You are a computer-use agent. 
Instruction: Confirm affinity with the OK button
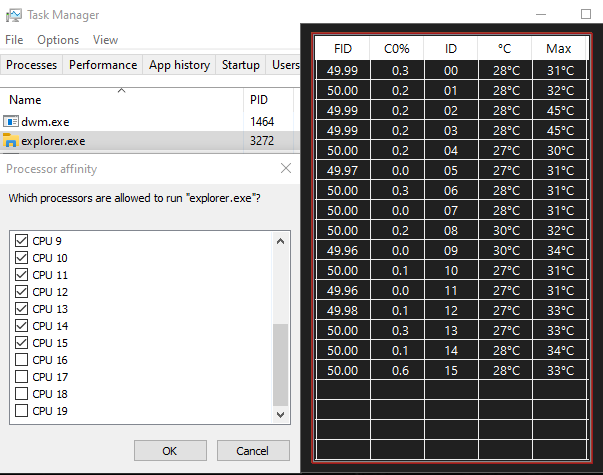(170, 450)
